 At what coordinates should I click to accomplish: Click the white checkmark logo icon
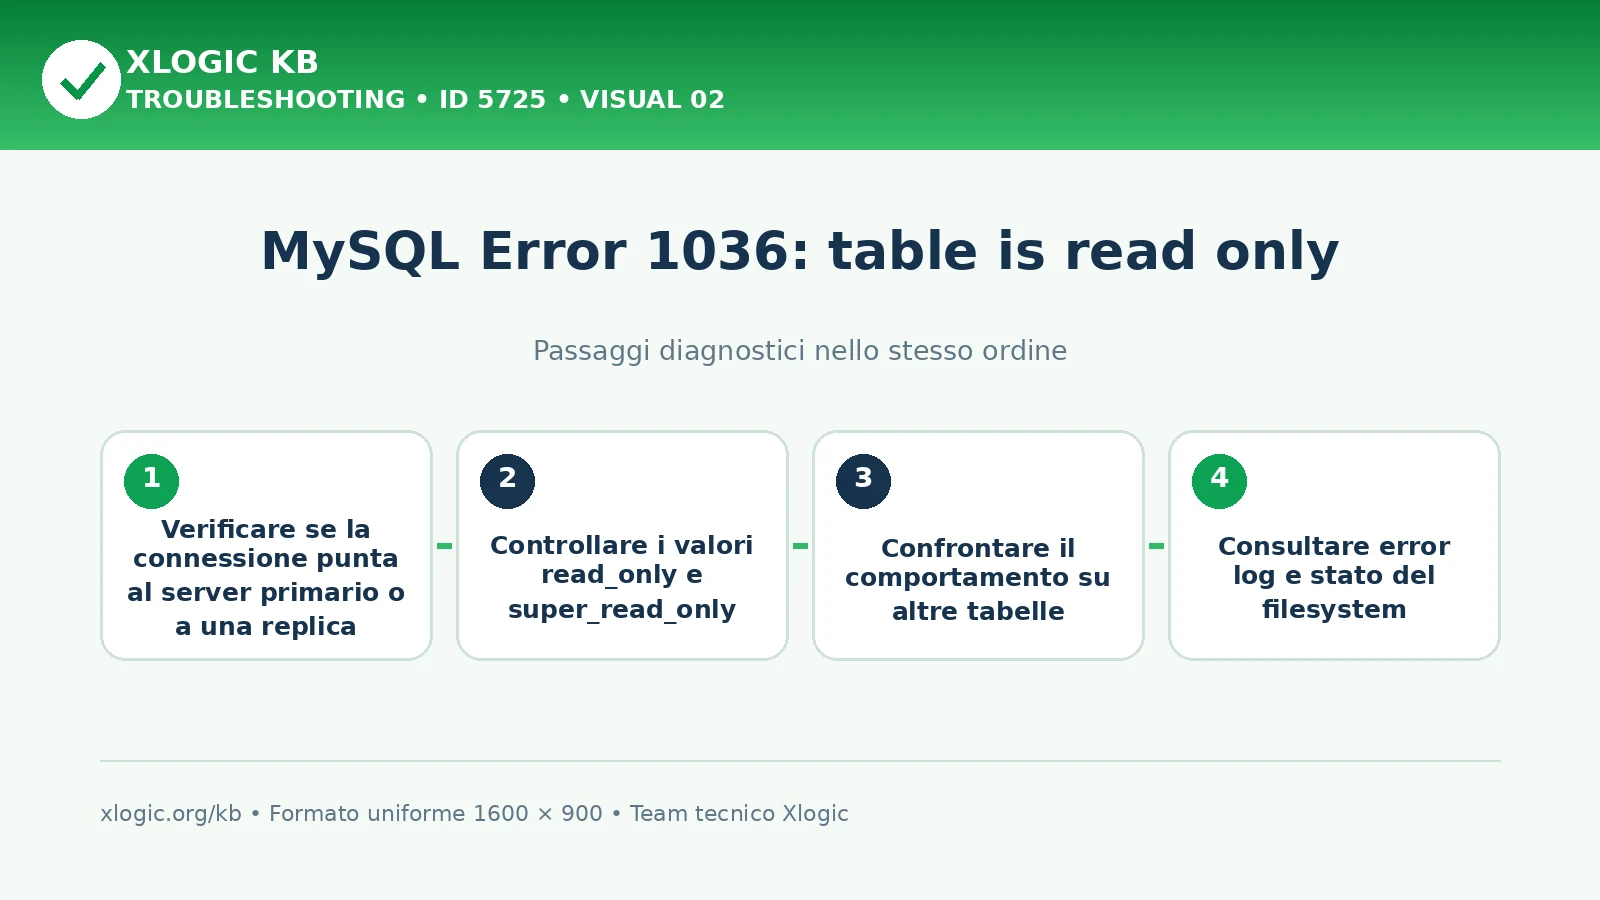[x=81, y=79]
